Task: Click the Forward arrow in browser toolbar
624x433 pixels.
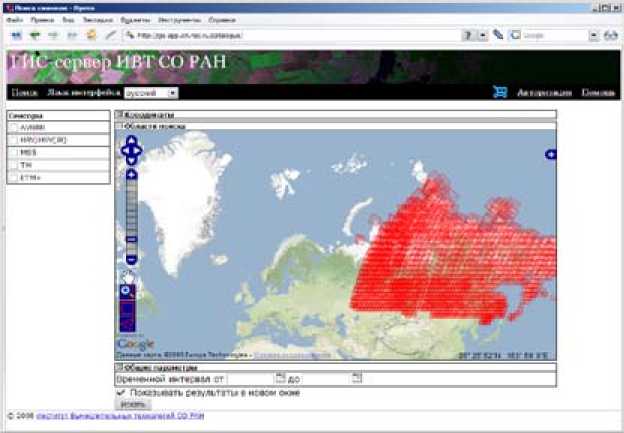Action: (53, 35)
